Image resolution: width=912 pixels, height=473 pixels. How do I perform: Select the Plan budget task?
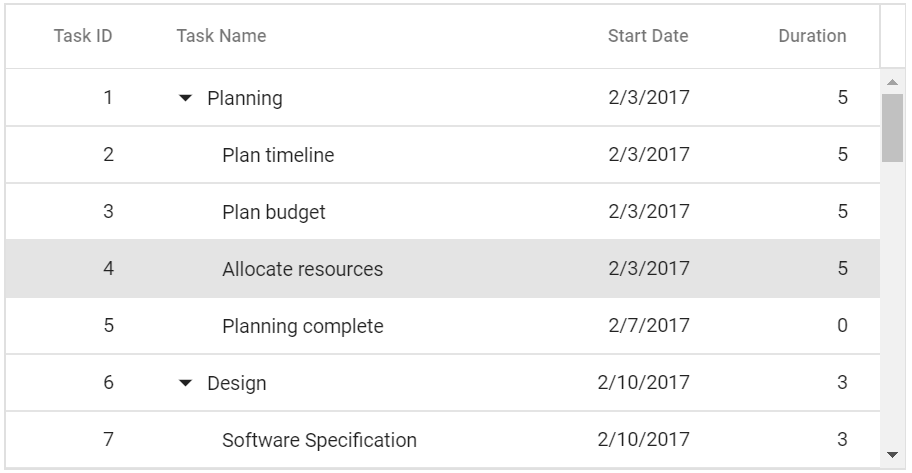click(274, 212)
